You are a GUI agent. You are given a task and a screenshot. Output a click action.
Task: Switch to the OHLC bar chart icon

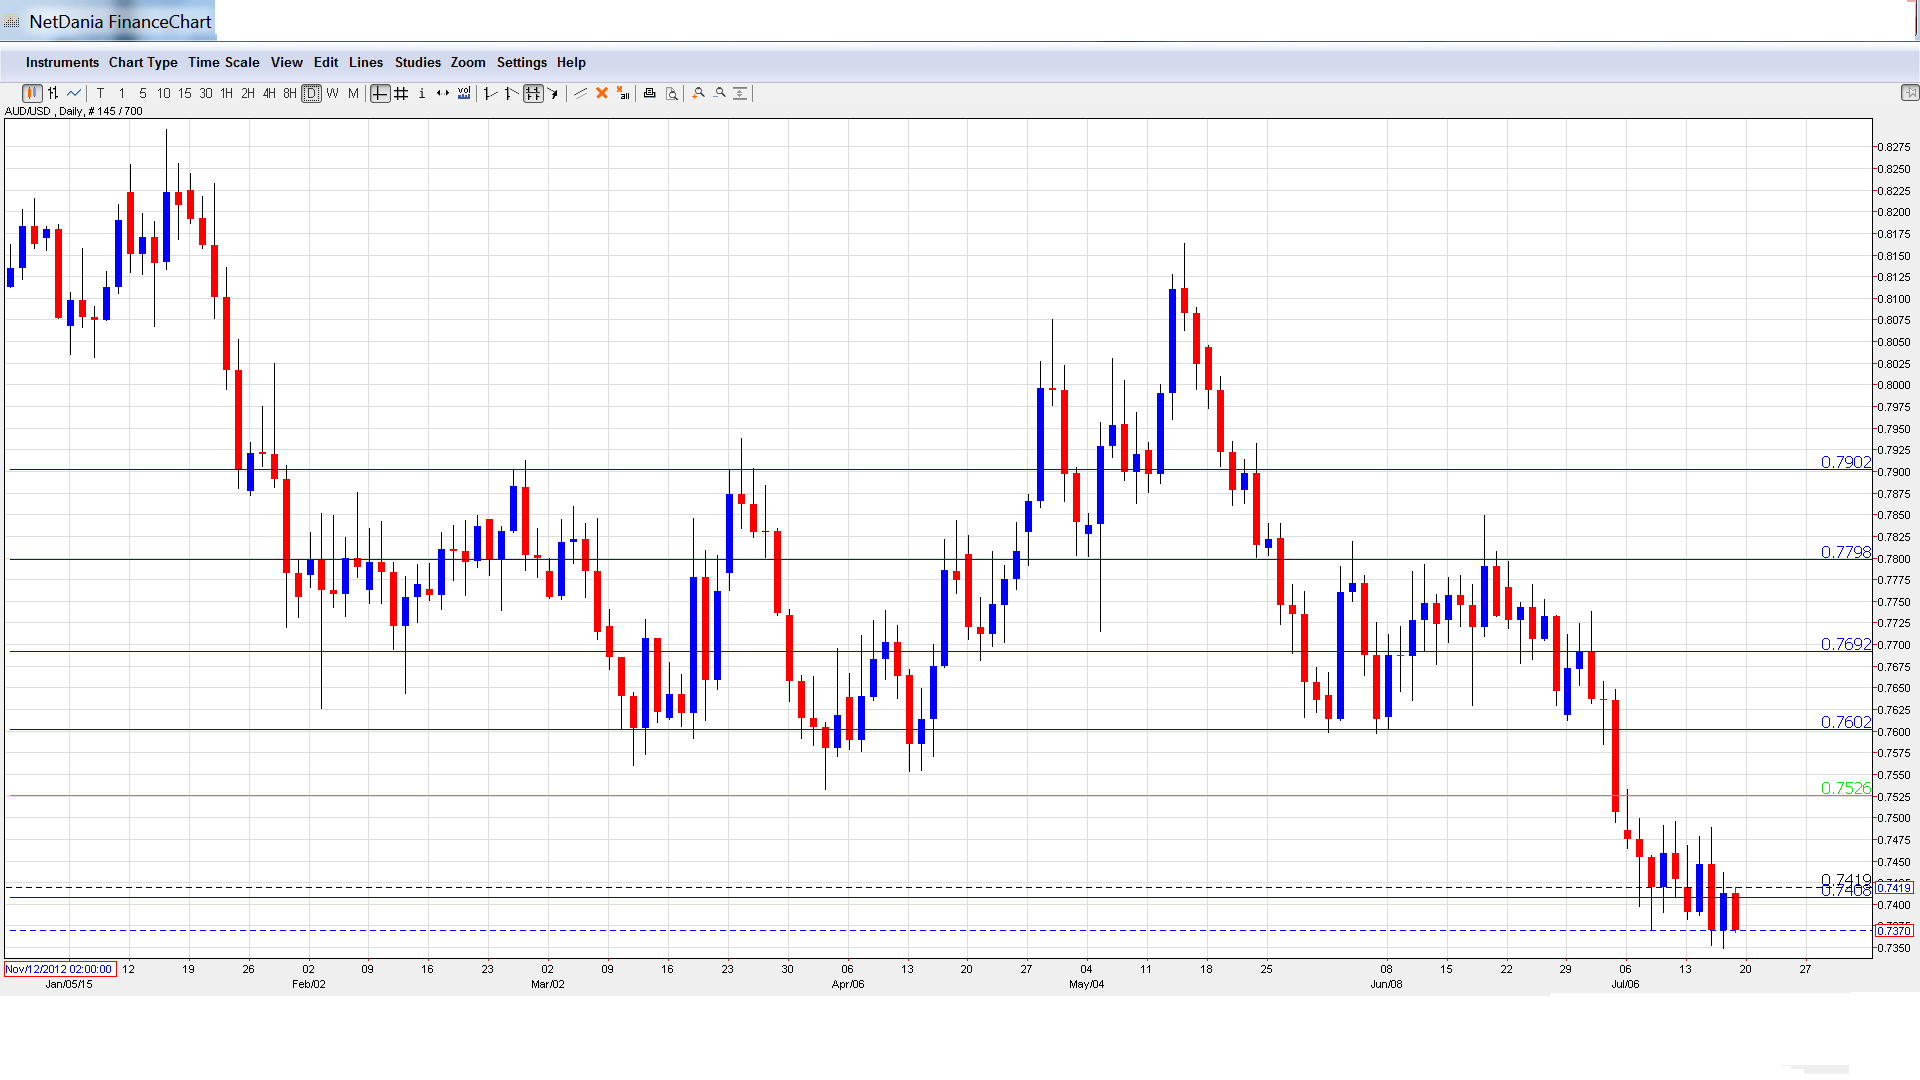click(x=53, y=93)
